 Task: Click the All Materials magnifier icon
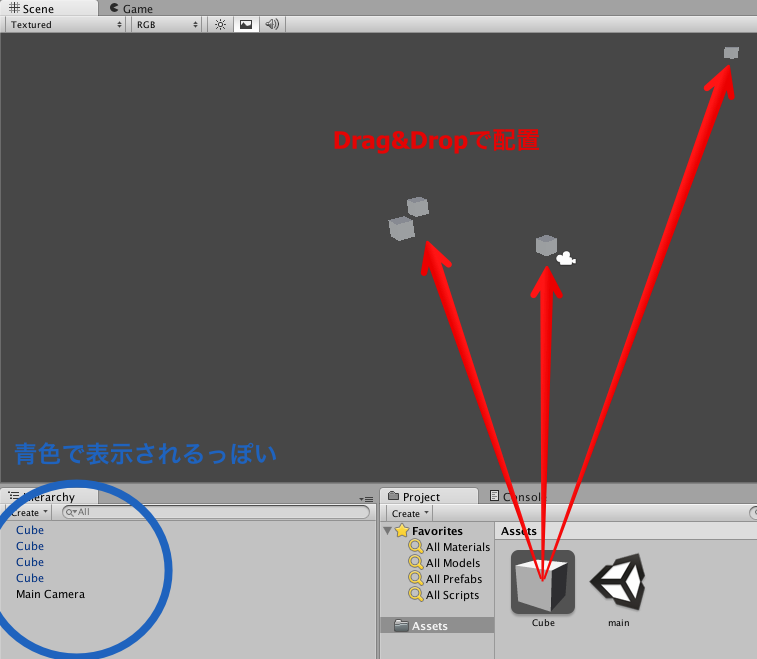(416, 546)
